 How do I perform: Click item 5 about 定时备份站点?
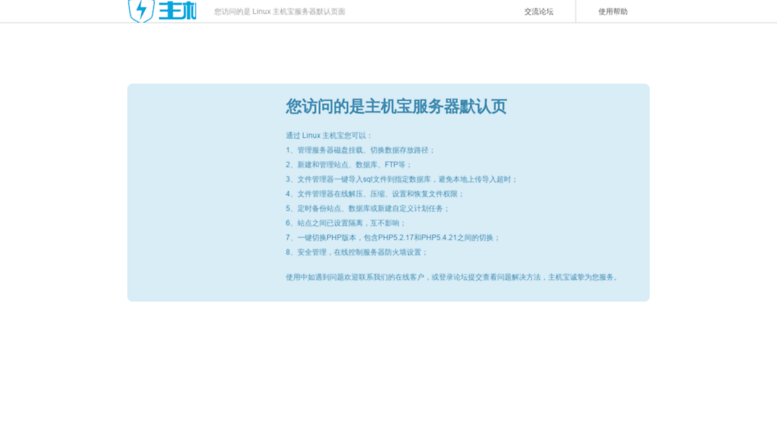pyautogui.click(x=367, y=209)
